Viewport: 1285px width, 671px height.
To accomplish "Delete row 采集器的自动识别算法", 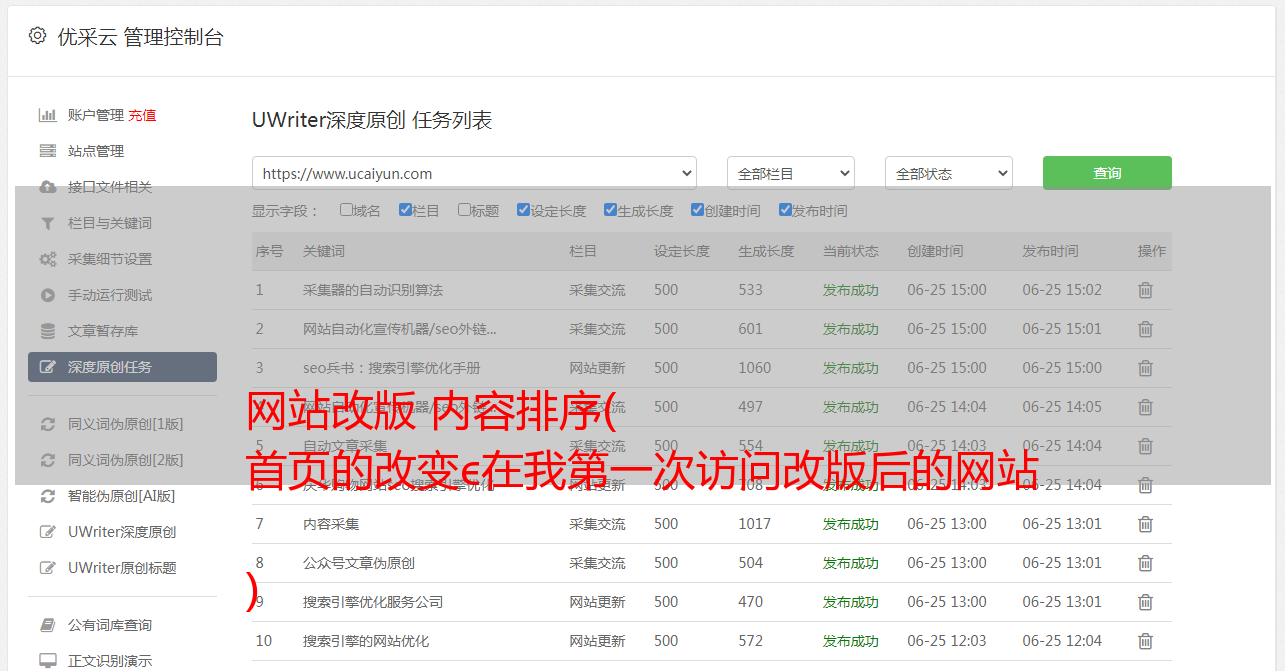I will coord(1146,290).
